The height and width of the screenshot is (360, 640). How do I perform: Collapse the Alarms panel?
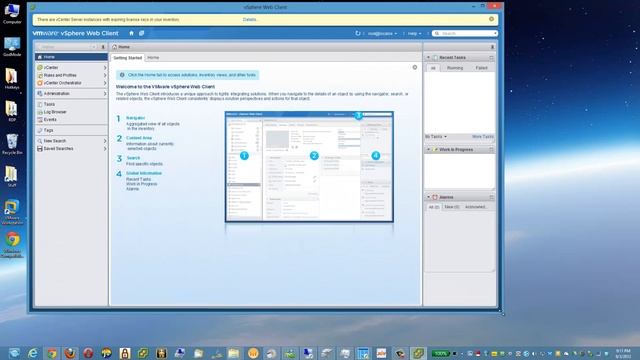[x=428, y=197]
